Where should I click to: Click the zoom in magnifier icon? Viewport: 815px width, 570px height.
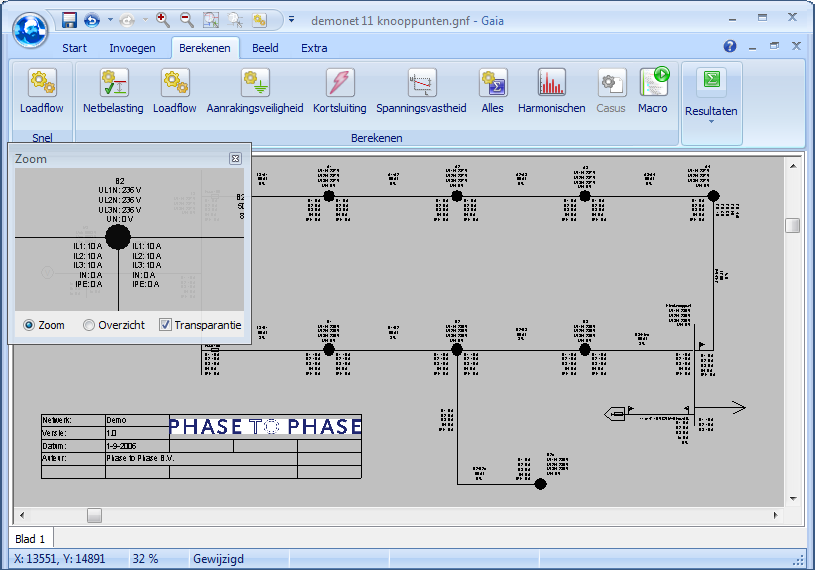pyautogui.click(x=163, y=19)
